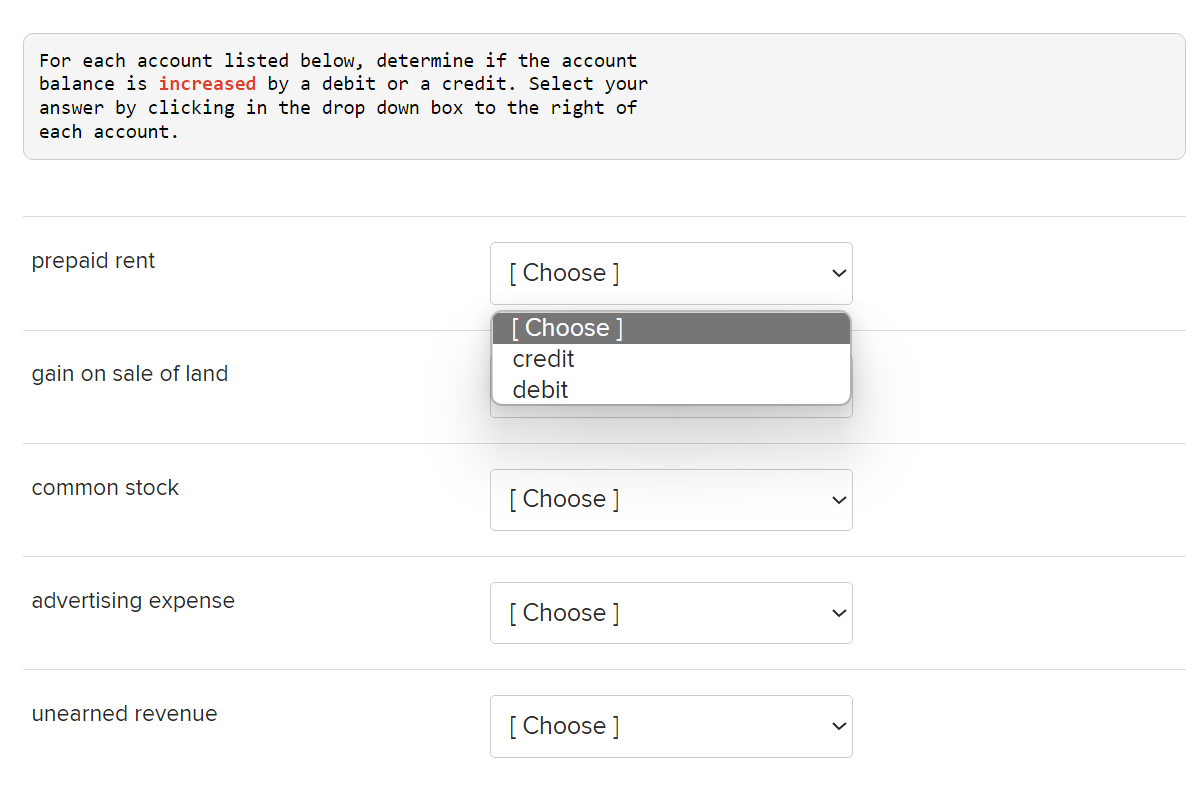This screenshot has width=1198, height=801.
Task: Click chevron arrow of prepaid rent dropdown
Action: pos(839,273)
